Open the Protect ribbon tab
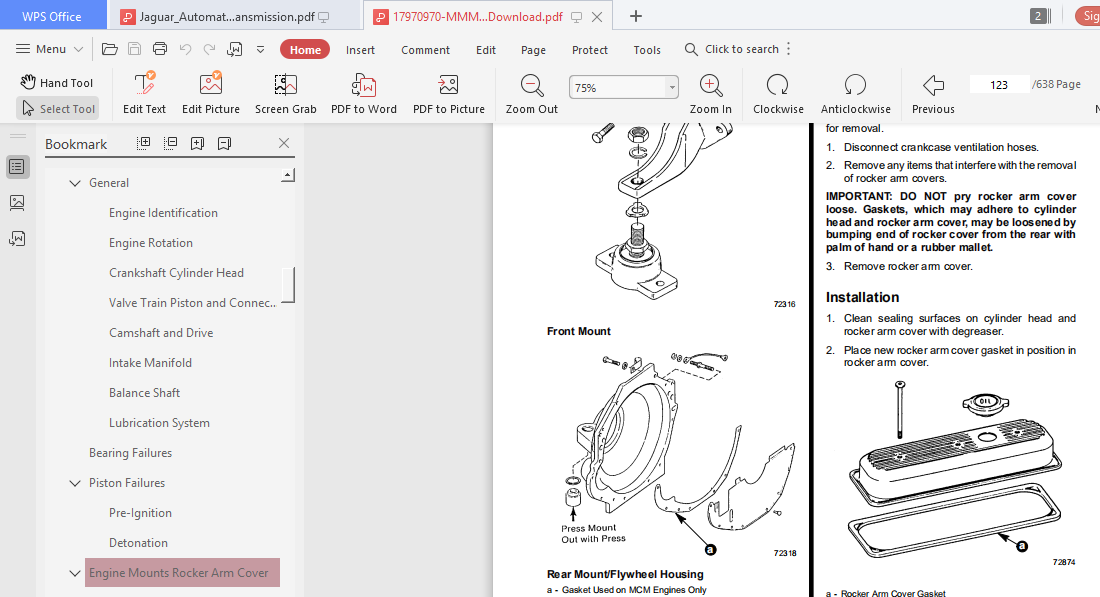This screenshot has width=1100, height=597. pyautogui.click(x=589, y=50)
